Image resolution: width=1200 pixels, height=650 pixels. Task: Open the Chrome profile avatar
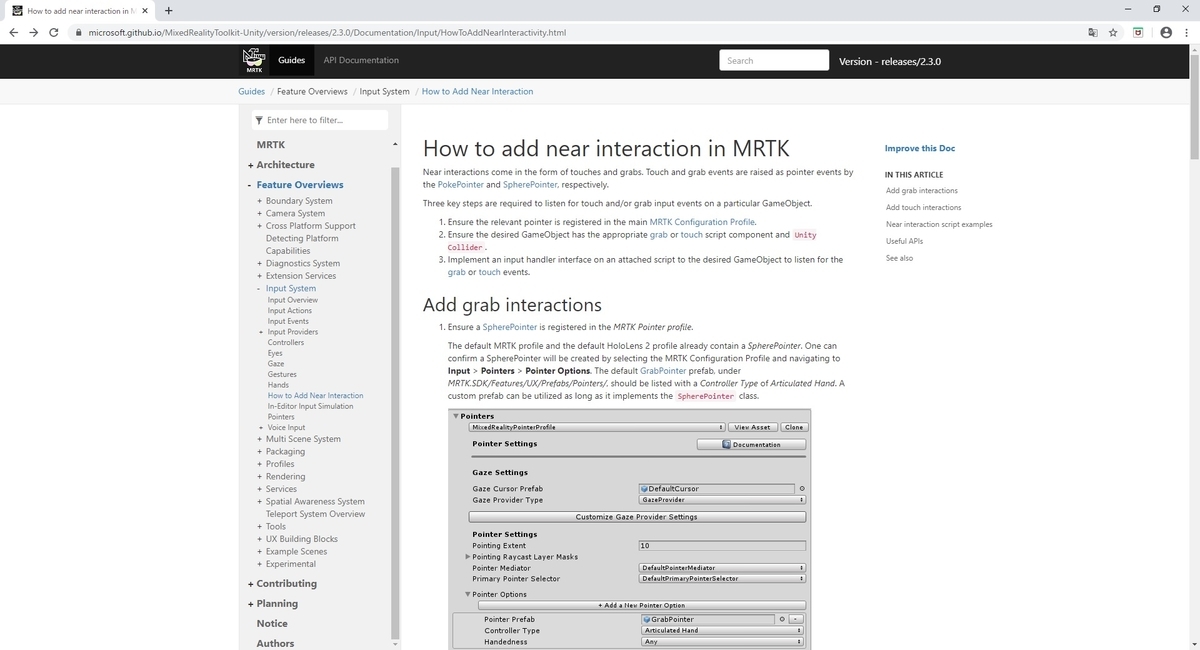pos(1165,32)
